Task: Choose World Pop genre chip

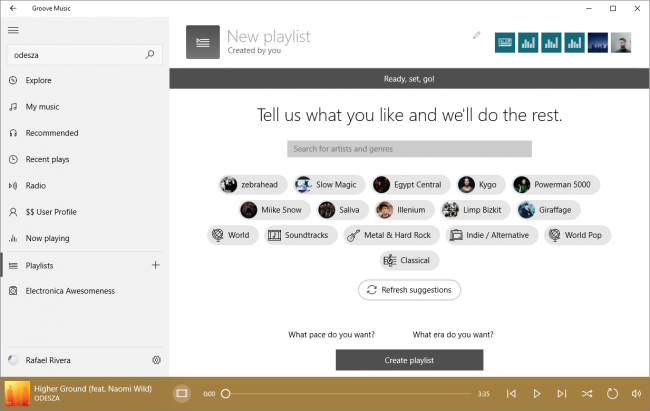Action: tap(577, 235)
